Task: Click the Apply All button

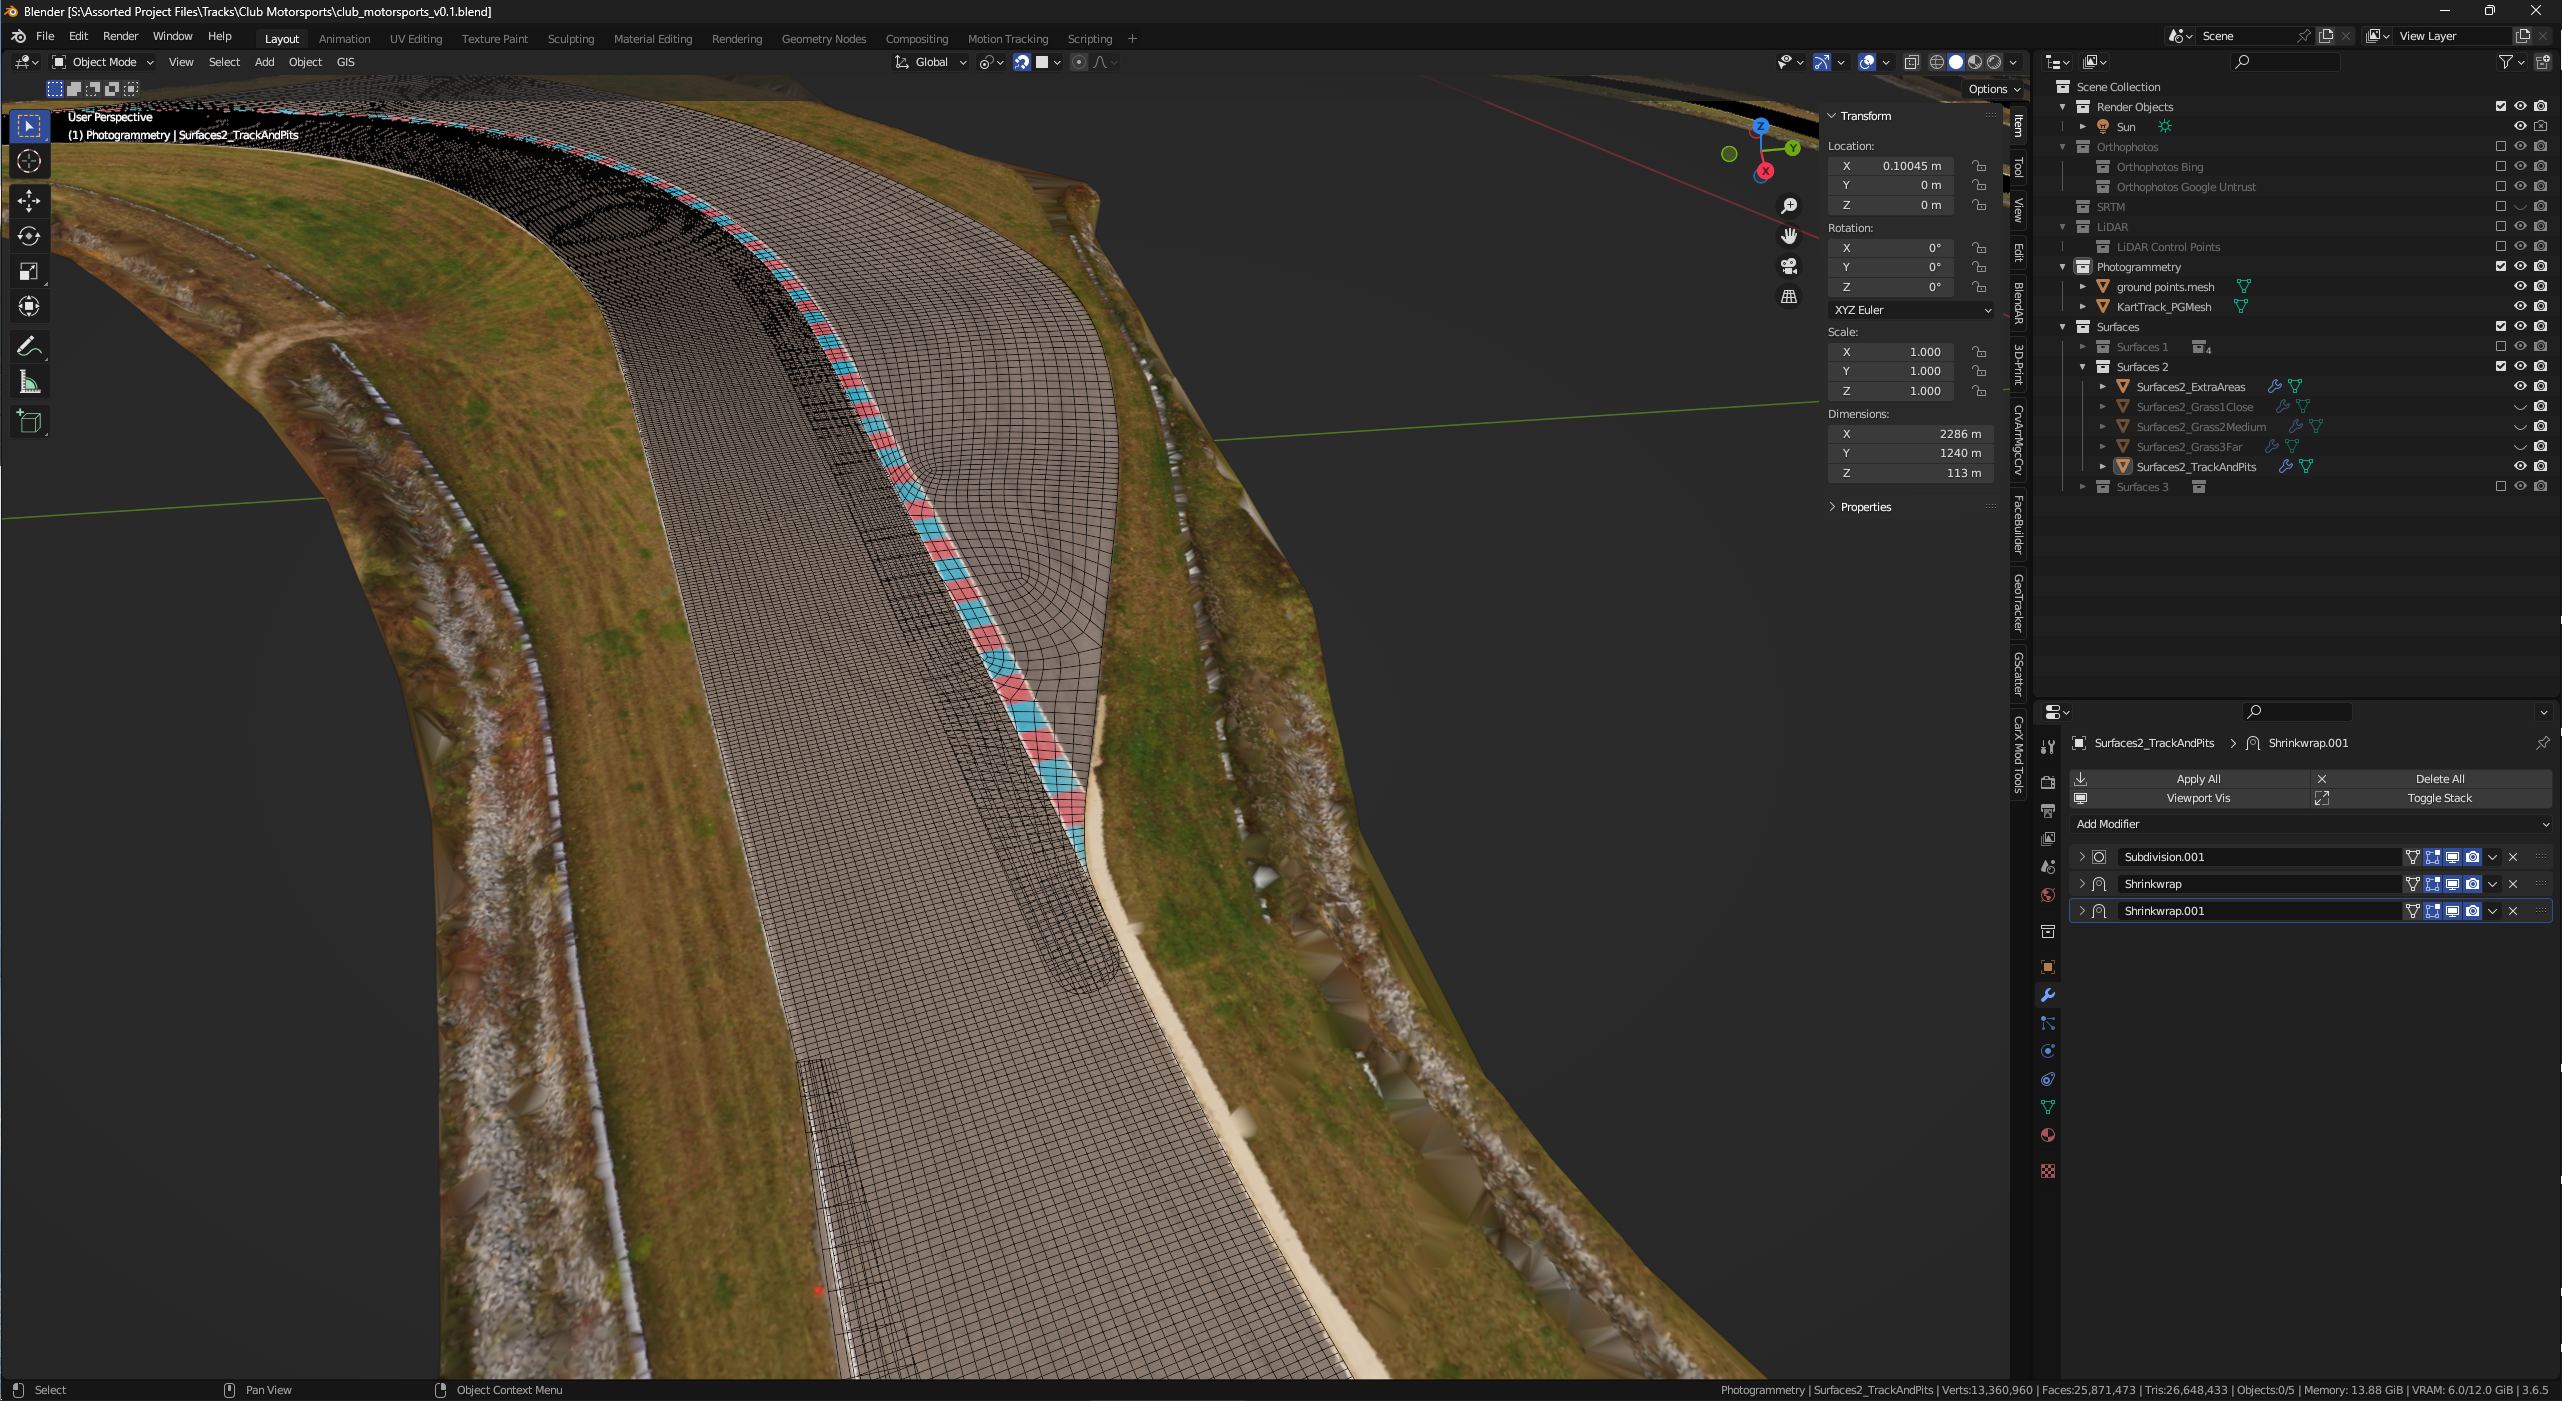Action: 2197,779
